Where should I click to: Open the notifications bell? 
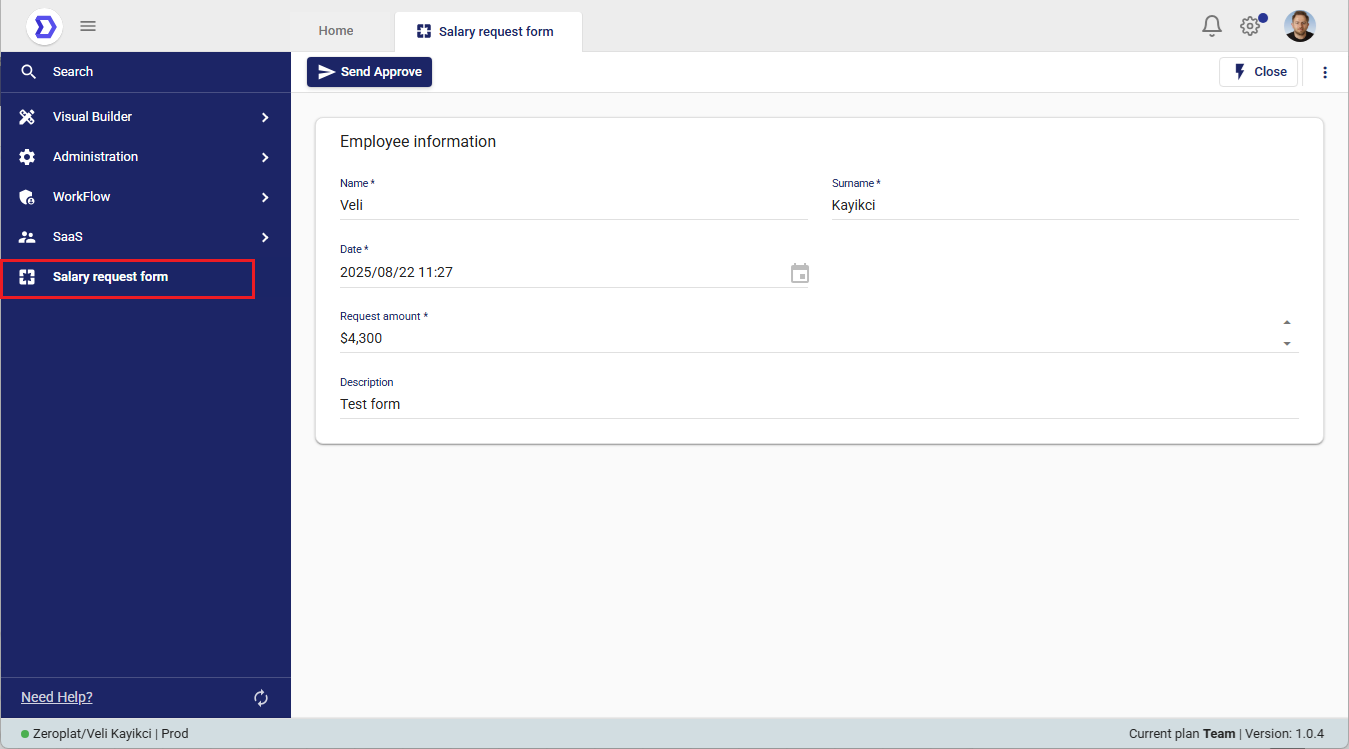click(1211, 26)
